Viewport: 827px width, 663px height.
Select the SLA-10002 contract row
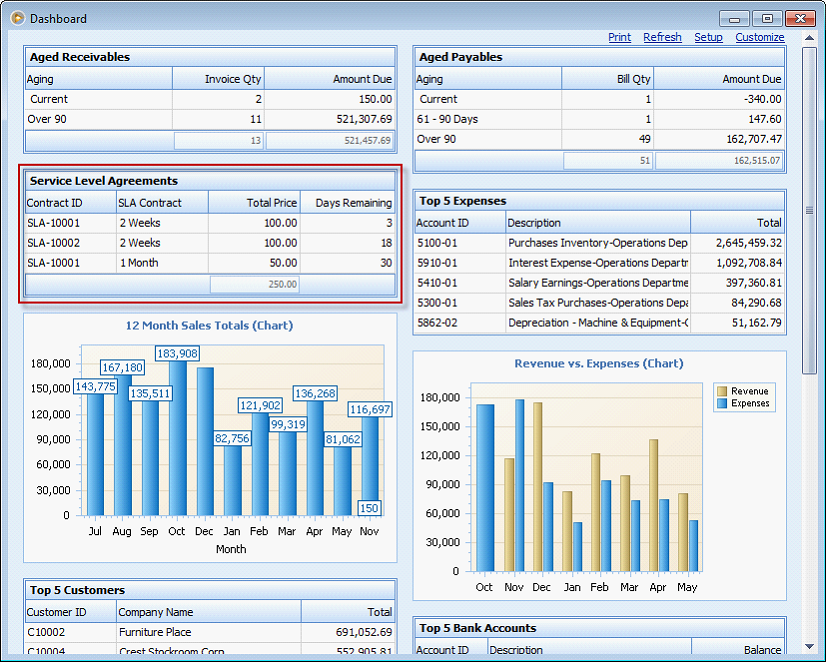click(210, 243)
